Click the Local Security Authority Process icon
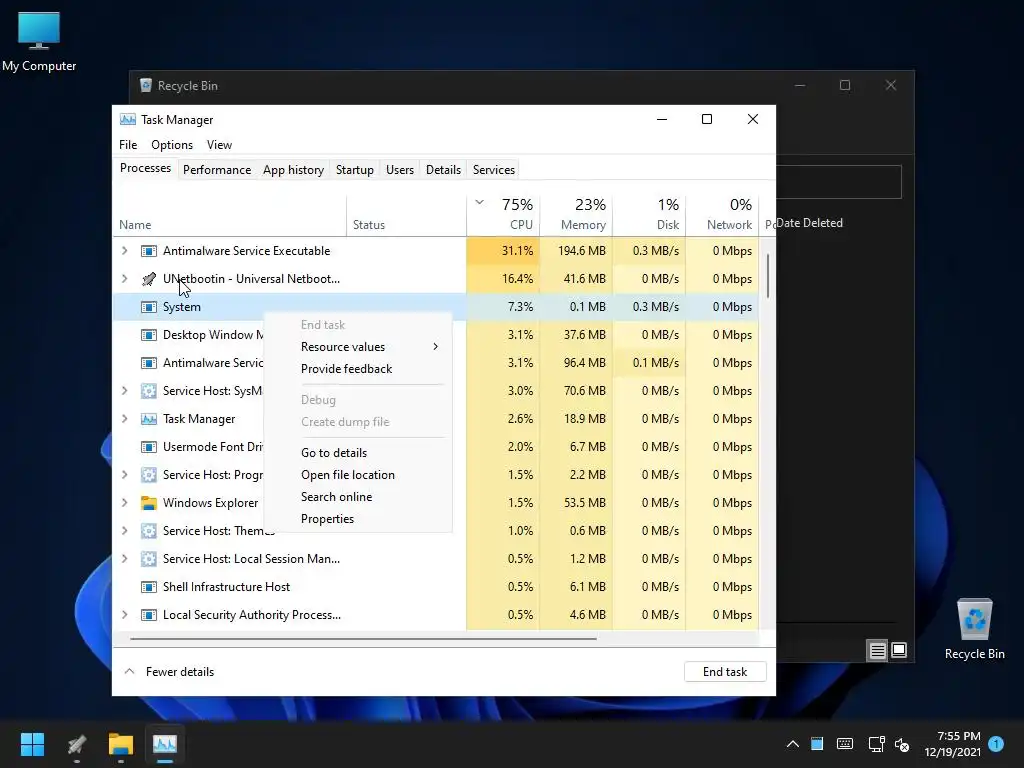The image size is (1024, 768). tap(149, 615)
